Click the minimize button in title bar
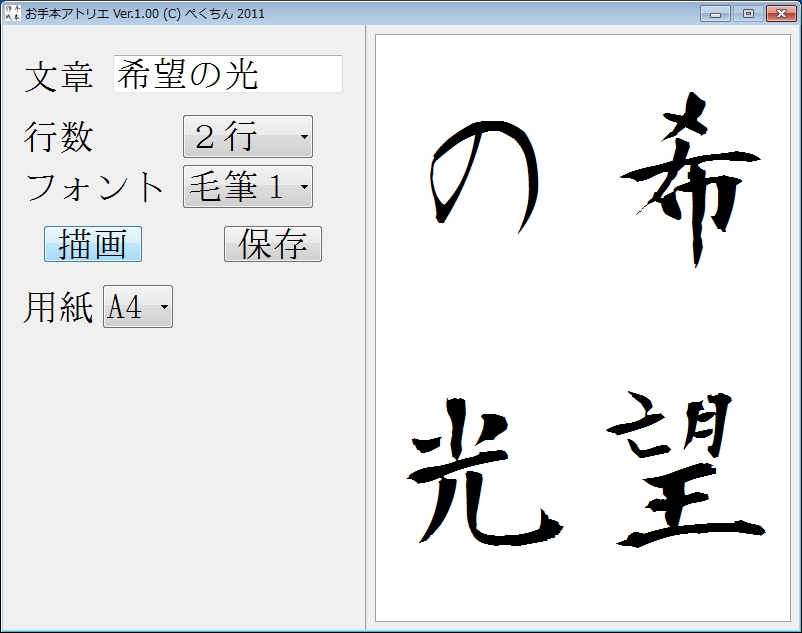This screenshot has width=802, height=633. pyautogui.click(x=715, y=13)
